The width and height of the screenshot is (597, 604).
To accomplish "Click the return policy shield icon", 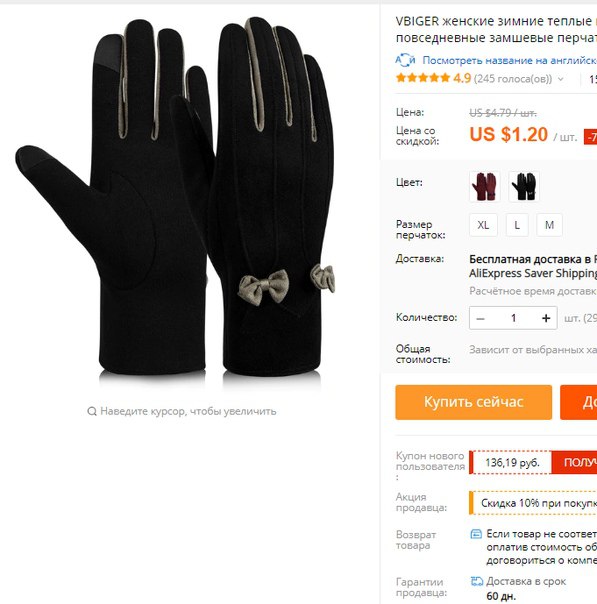I will coord(476,534).
